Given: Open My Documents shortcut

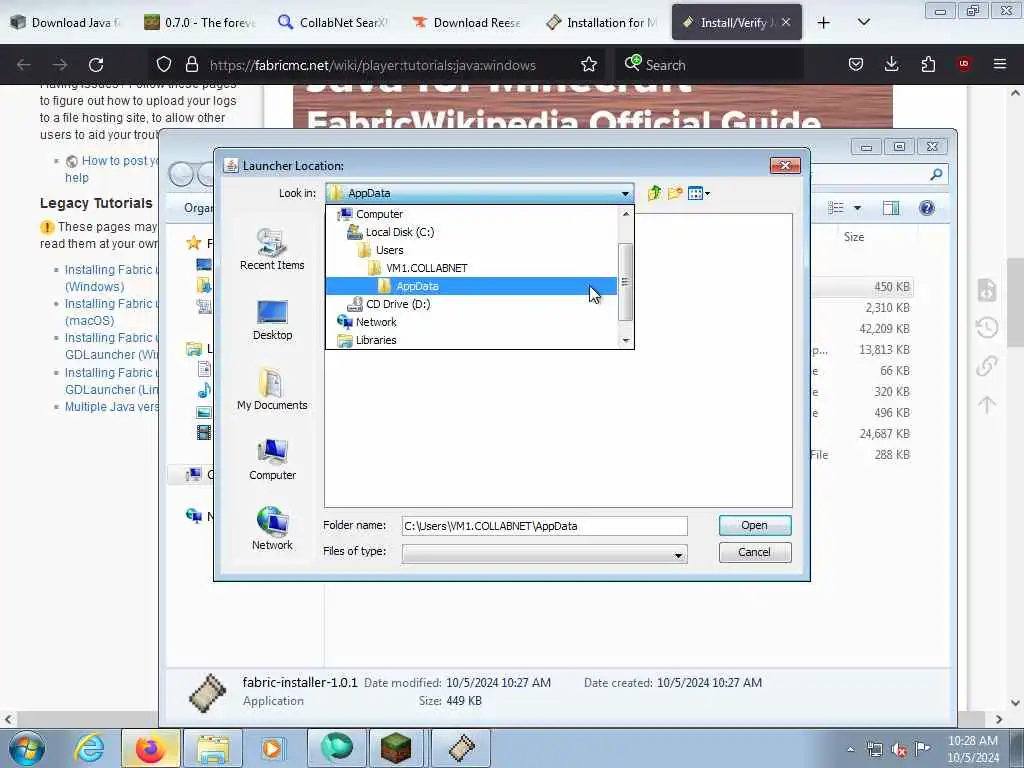Looking at the screenshot, I should (272, 390).
